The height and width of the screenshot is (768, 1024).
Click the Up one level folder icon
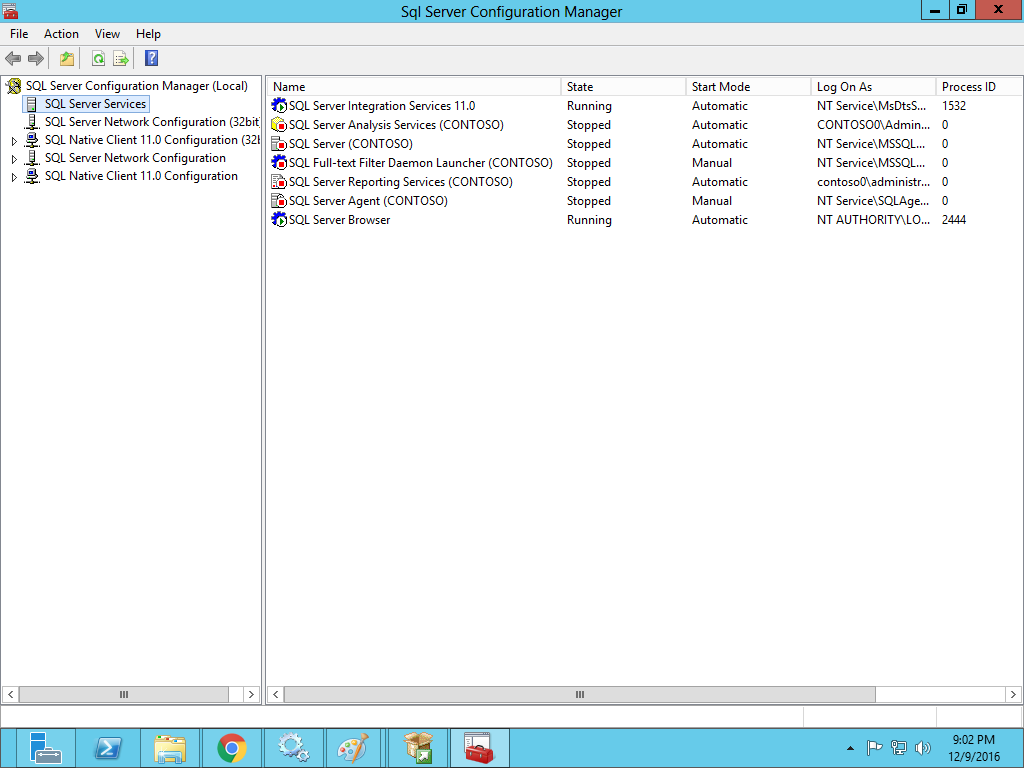point(67,59)
